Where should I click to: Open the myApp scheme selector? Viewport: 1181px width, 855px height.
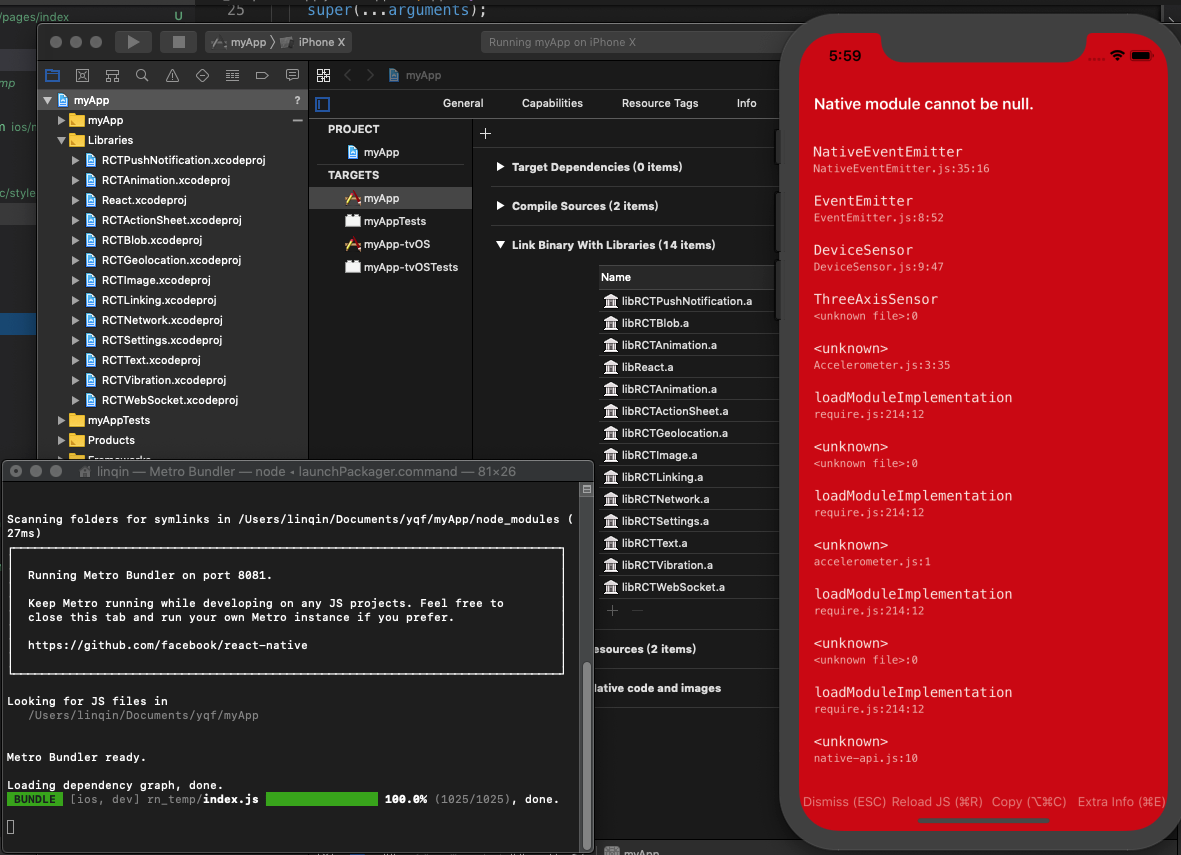240,42
